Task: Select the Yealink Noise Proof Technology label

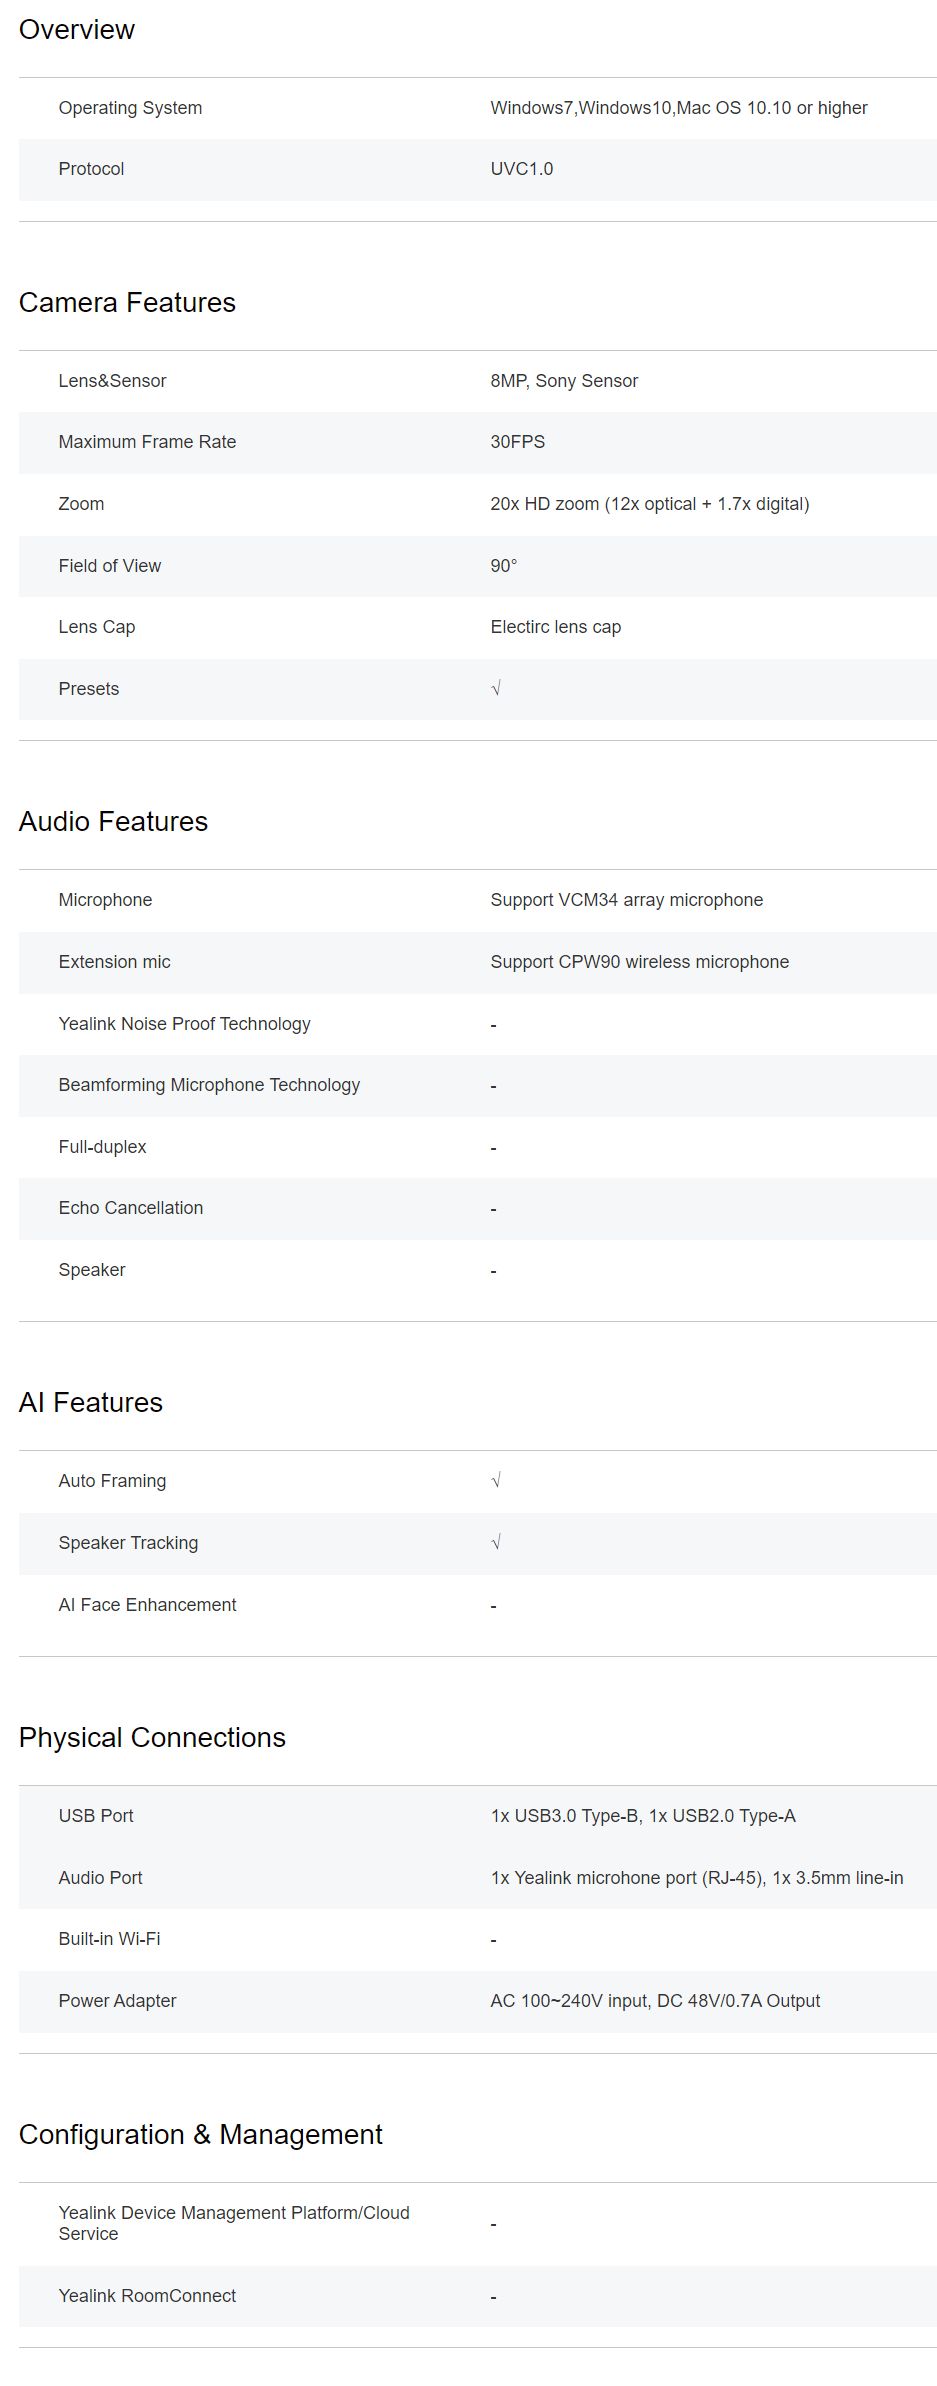Action: tap(184, 1024)
